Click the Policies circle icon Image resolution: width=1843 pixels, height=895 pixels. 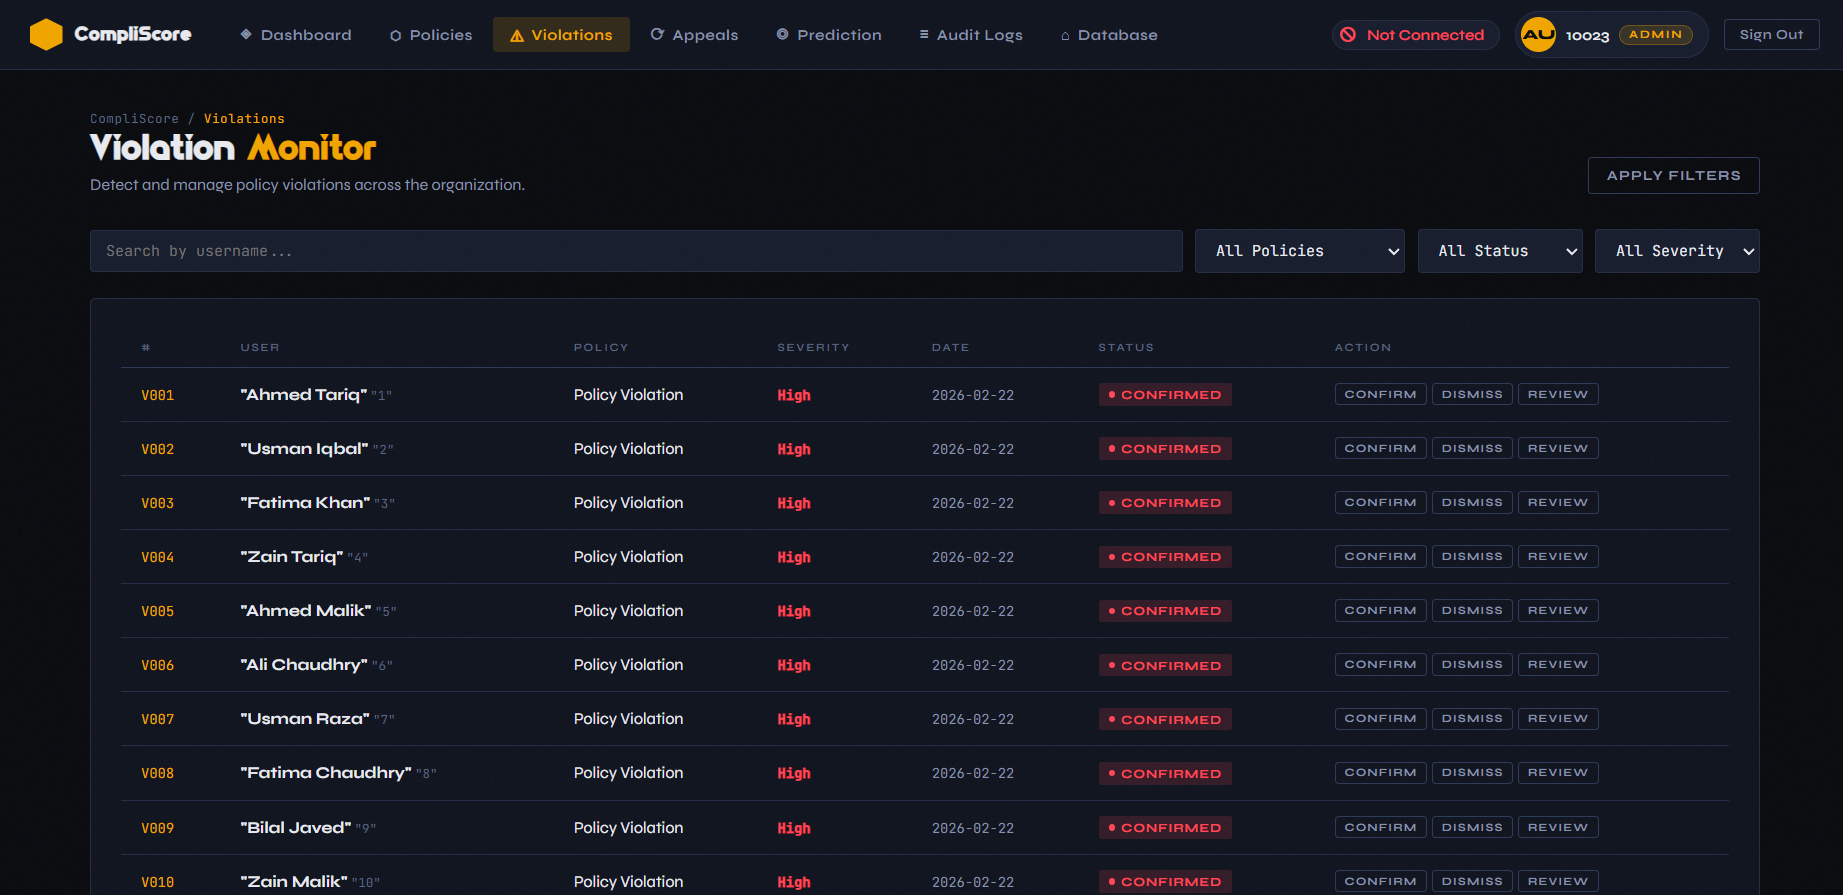pyautogui.click(x=396, y=36)
